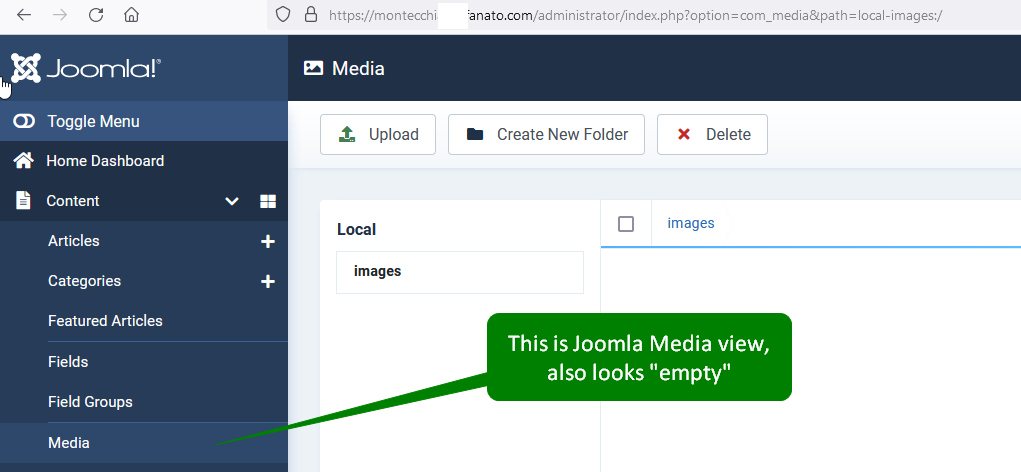Open Field Groups in the sidebar

90,402
